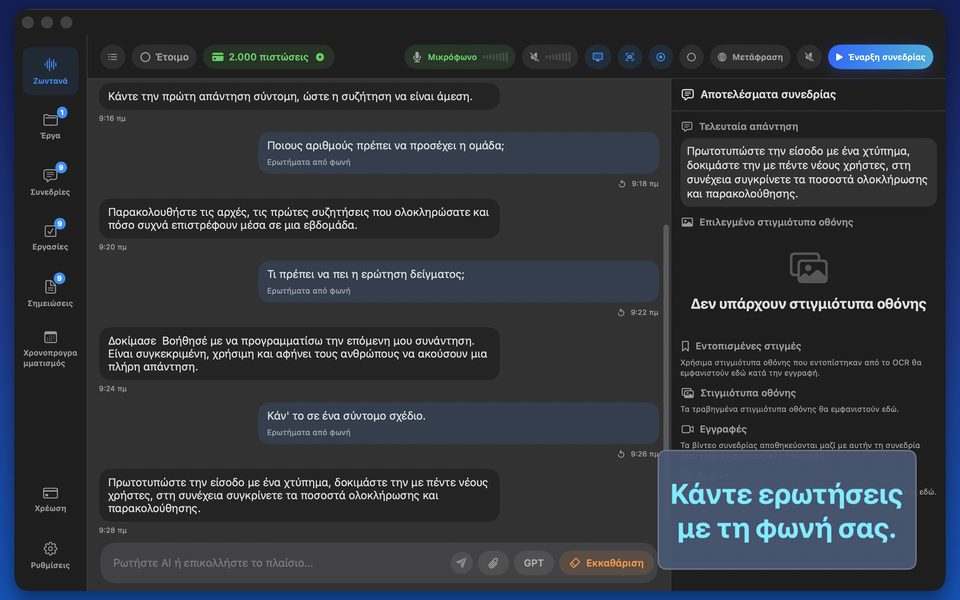Click the last answer text in results panel
960x600 pixels.
[x=808, y=172]
